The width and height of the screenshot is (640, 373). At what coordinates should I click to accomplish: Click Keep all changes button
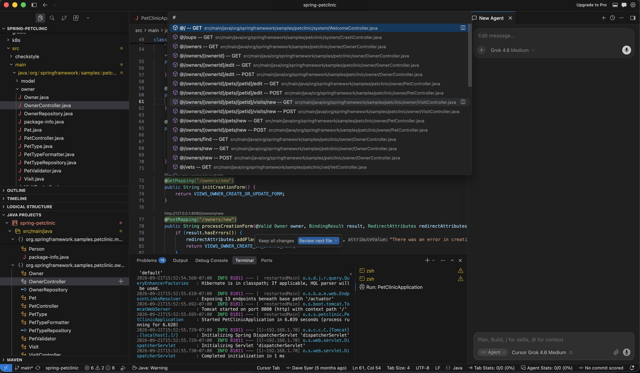tap(276, 241)
